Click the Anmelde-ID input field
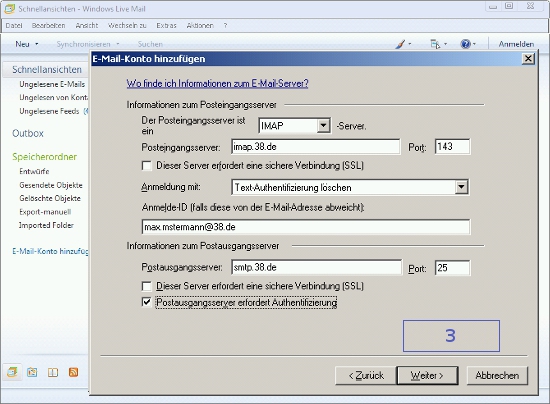This screenshot has height=404, width=550. click(x=306, y=227)
